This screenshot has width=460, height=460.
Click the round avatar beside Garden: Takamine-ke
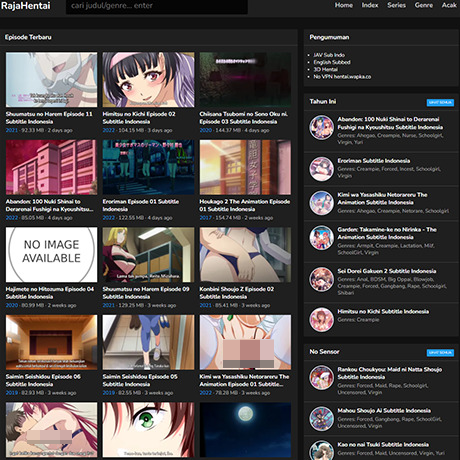(x=321, y=238)
